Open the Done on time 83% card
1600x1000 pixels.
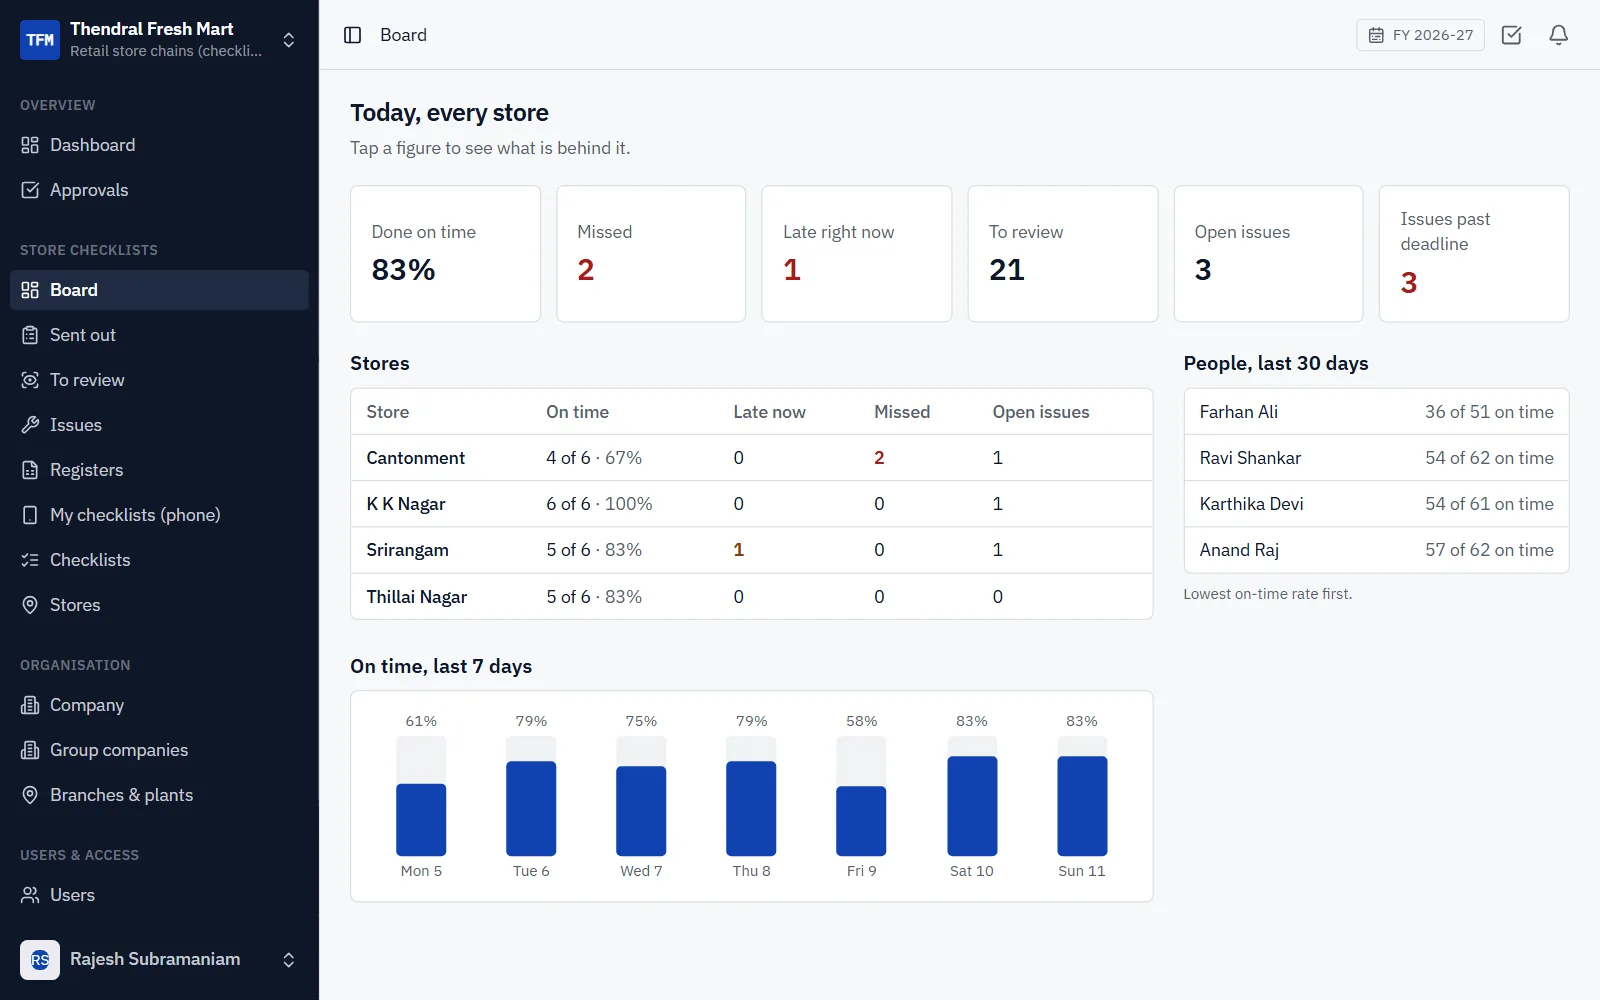tap(445, 254)
